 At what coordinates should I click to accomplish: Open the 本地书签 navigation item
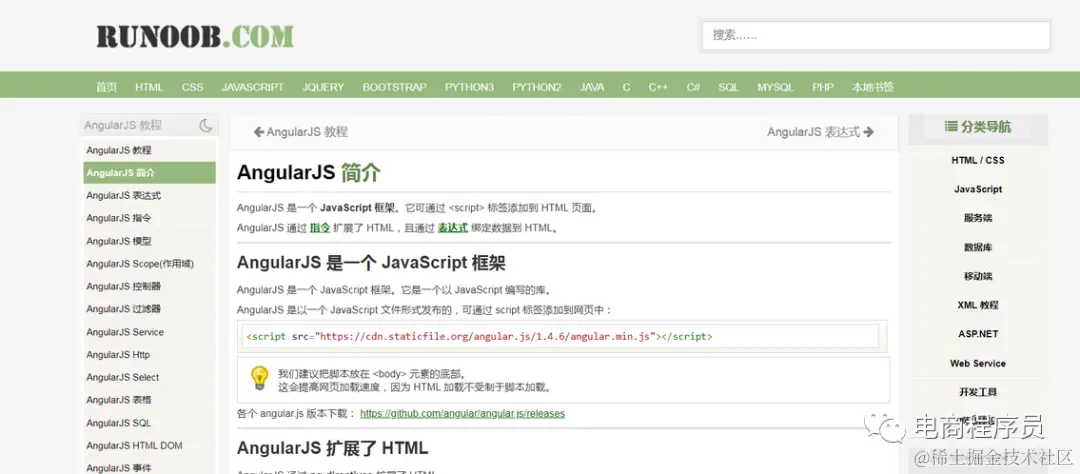click(873, 87)
